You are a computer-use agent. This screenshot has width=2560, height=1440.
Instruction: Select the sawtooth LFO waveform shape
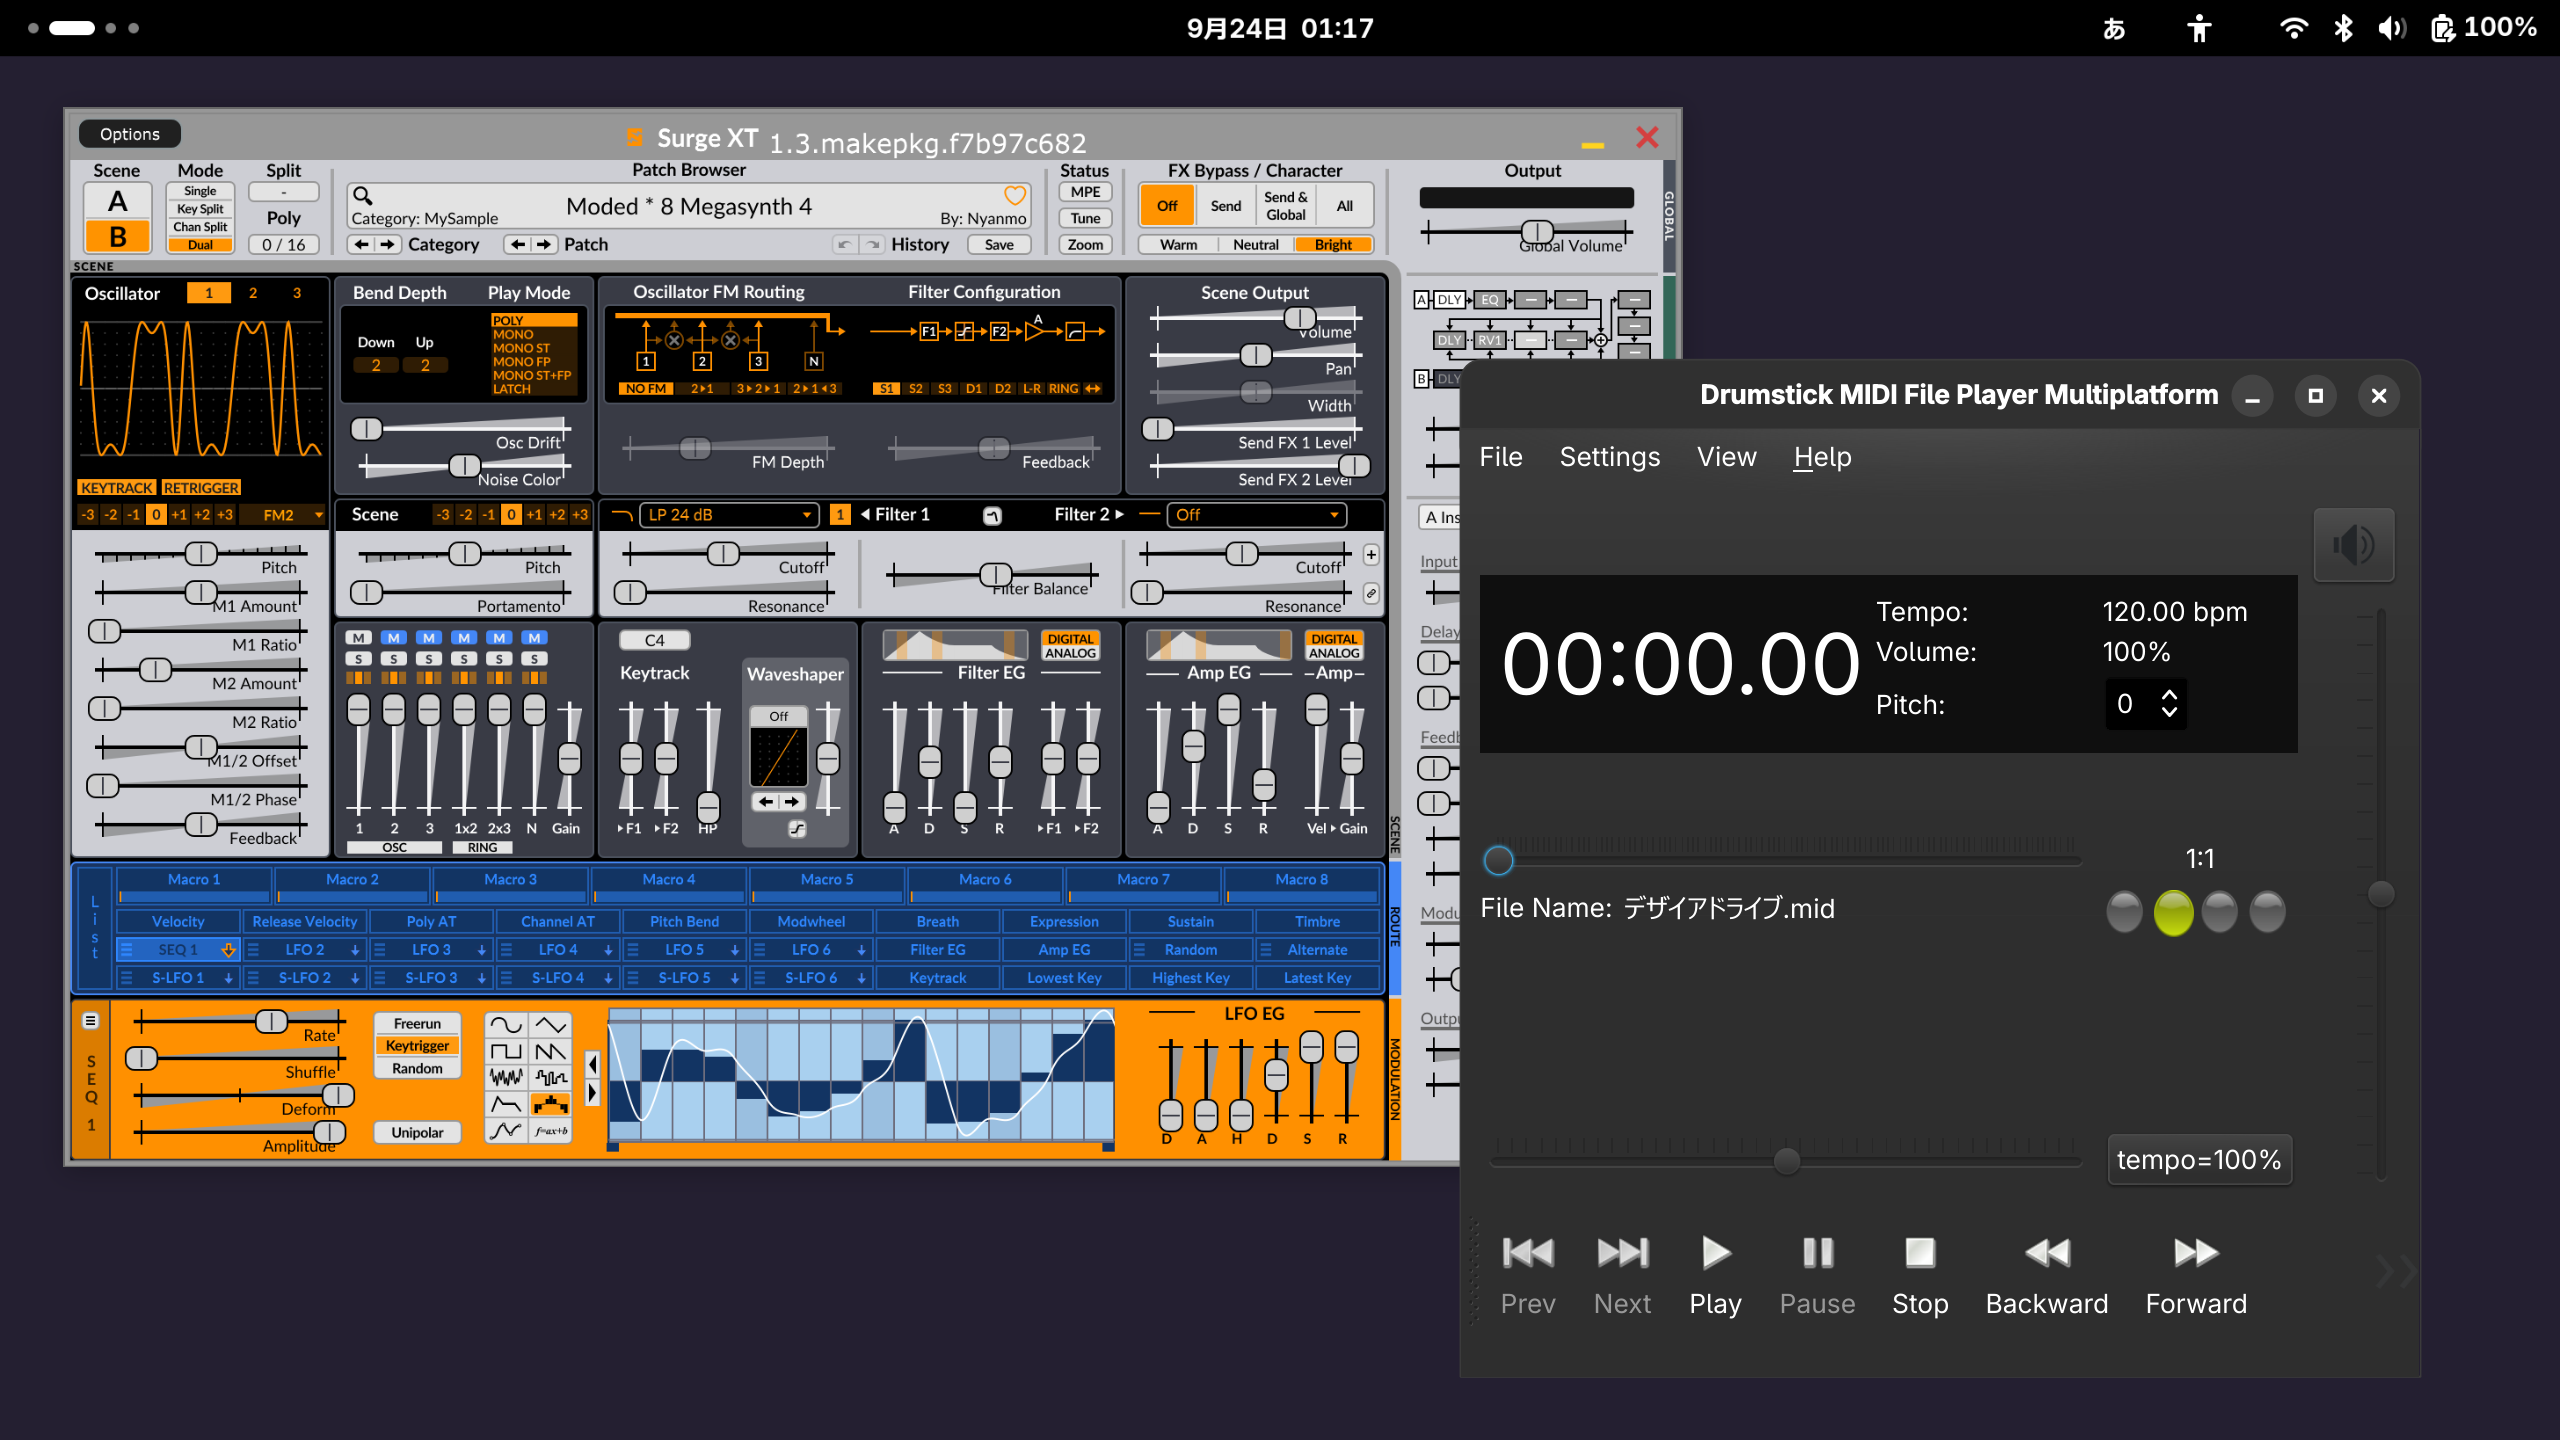click(550, 1051)
